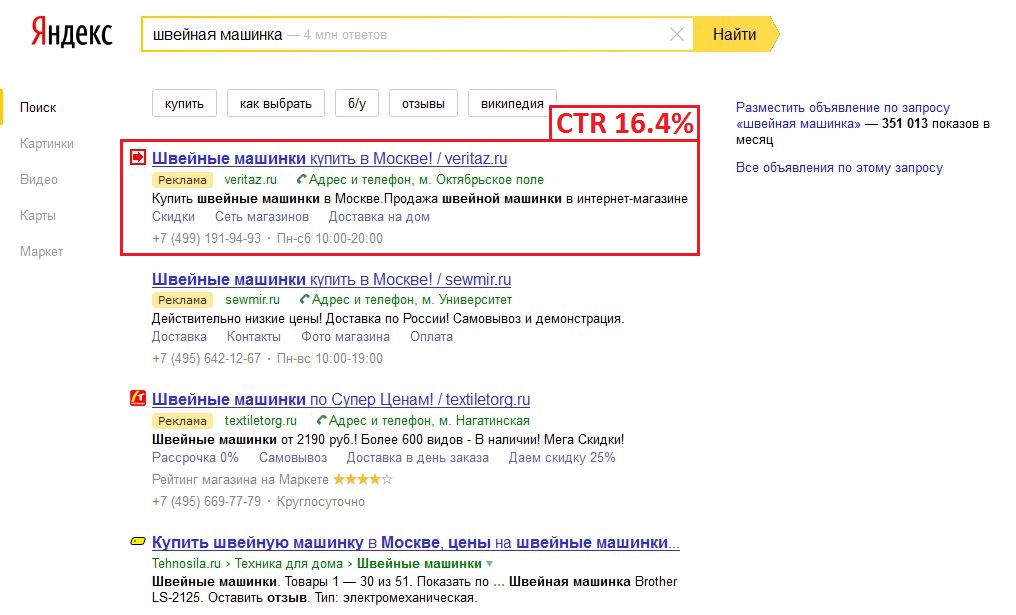Switch to Видео search section
This screenshot has width=1016, height=615.
[x=38, y=179]
